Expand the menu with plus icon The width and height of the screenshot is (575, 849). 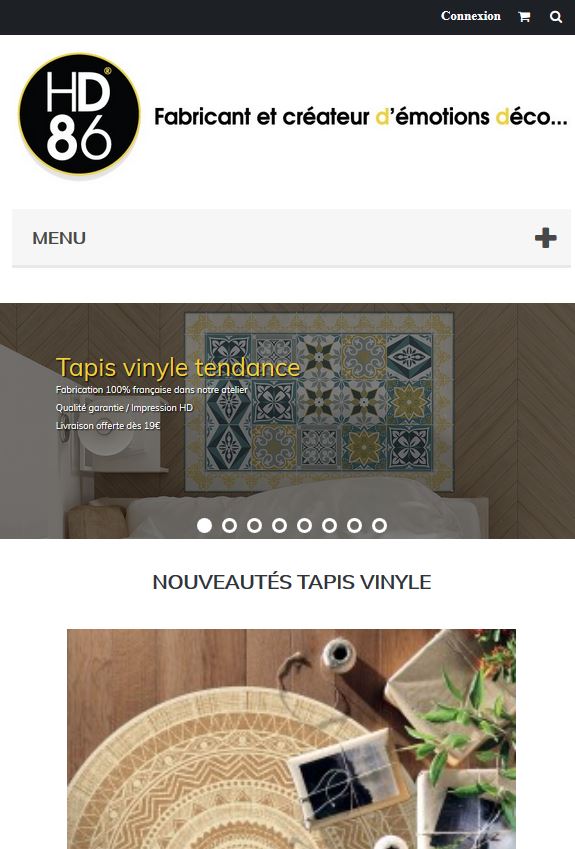[545, 238]
